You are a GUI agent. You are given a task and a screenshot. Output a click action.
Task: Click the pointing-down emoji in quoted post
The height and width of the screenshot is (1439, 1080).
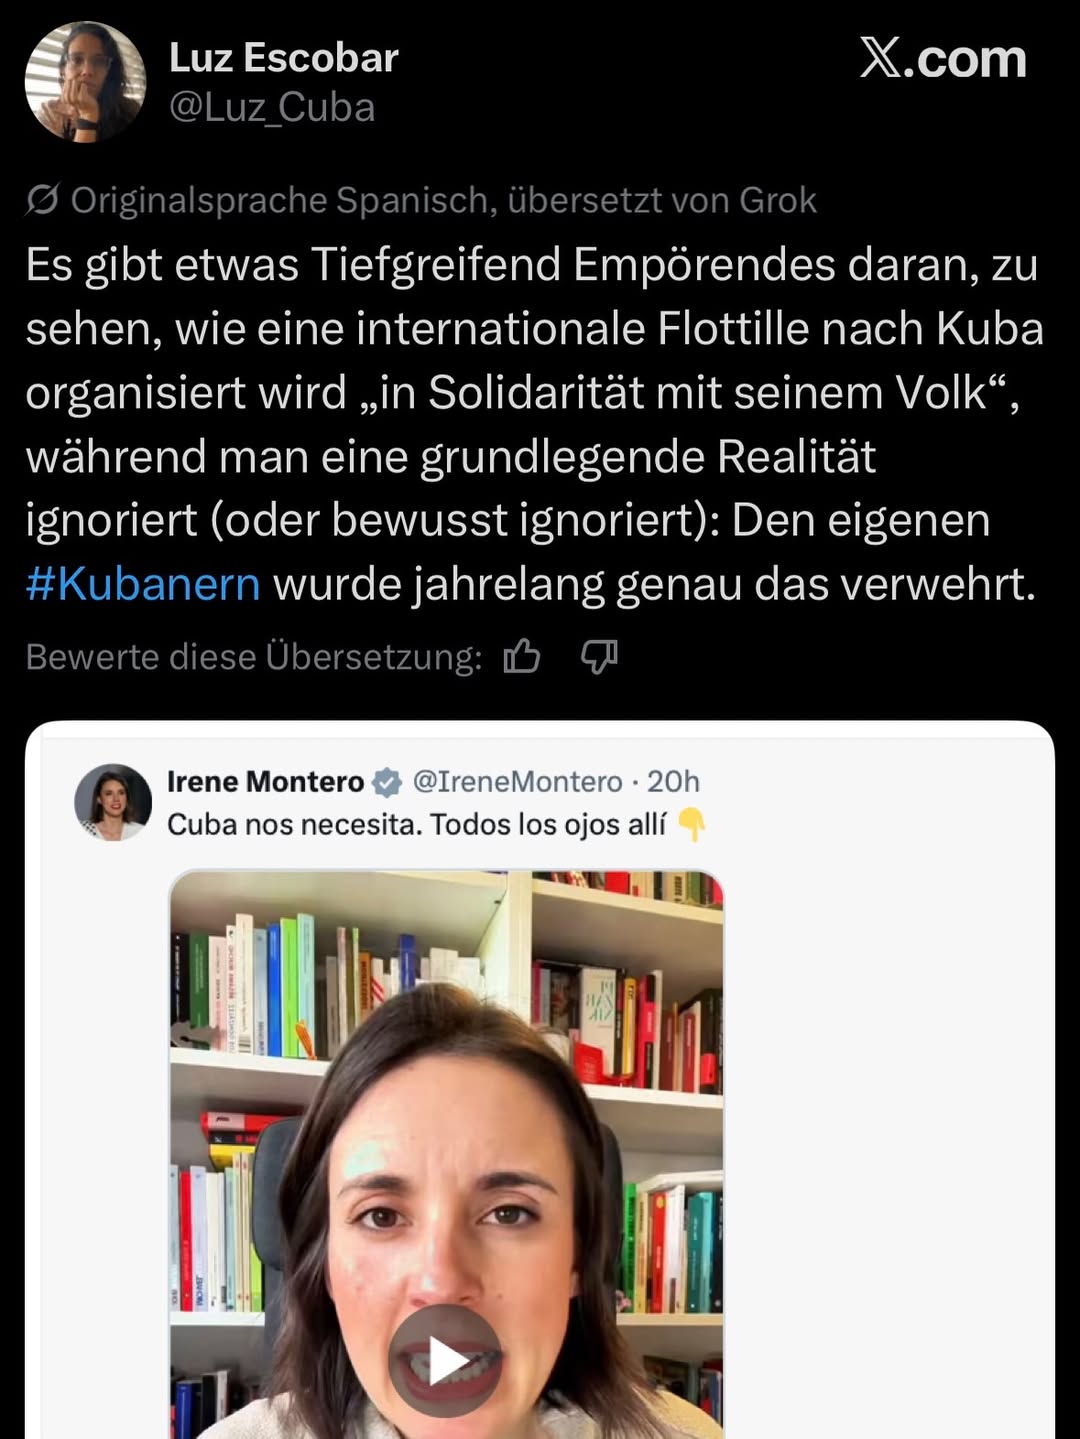click(x=691, y=825)
